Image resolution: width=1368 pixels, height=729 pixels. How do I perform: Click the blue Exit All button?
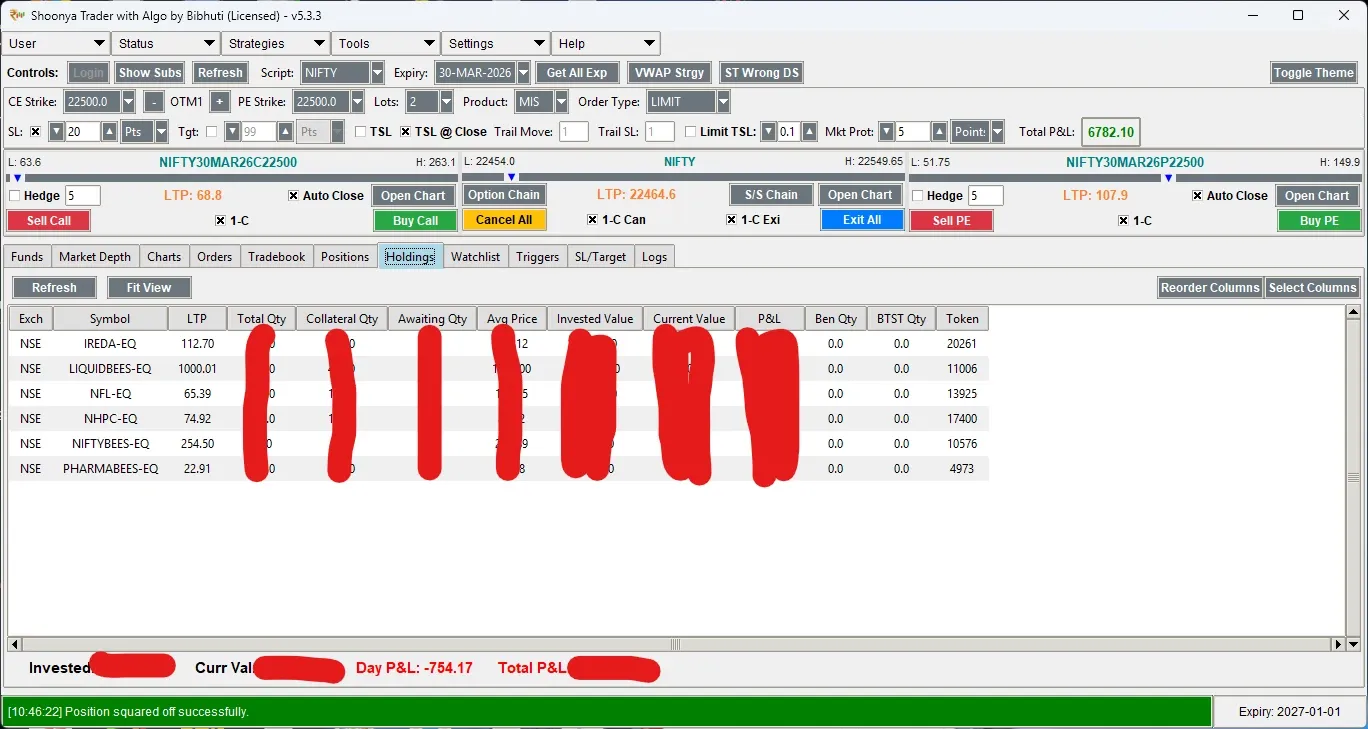tap(862, 220)
